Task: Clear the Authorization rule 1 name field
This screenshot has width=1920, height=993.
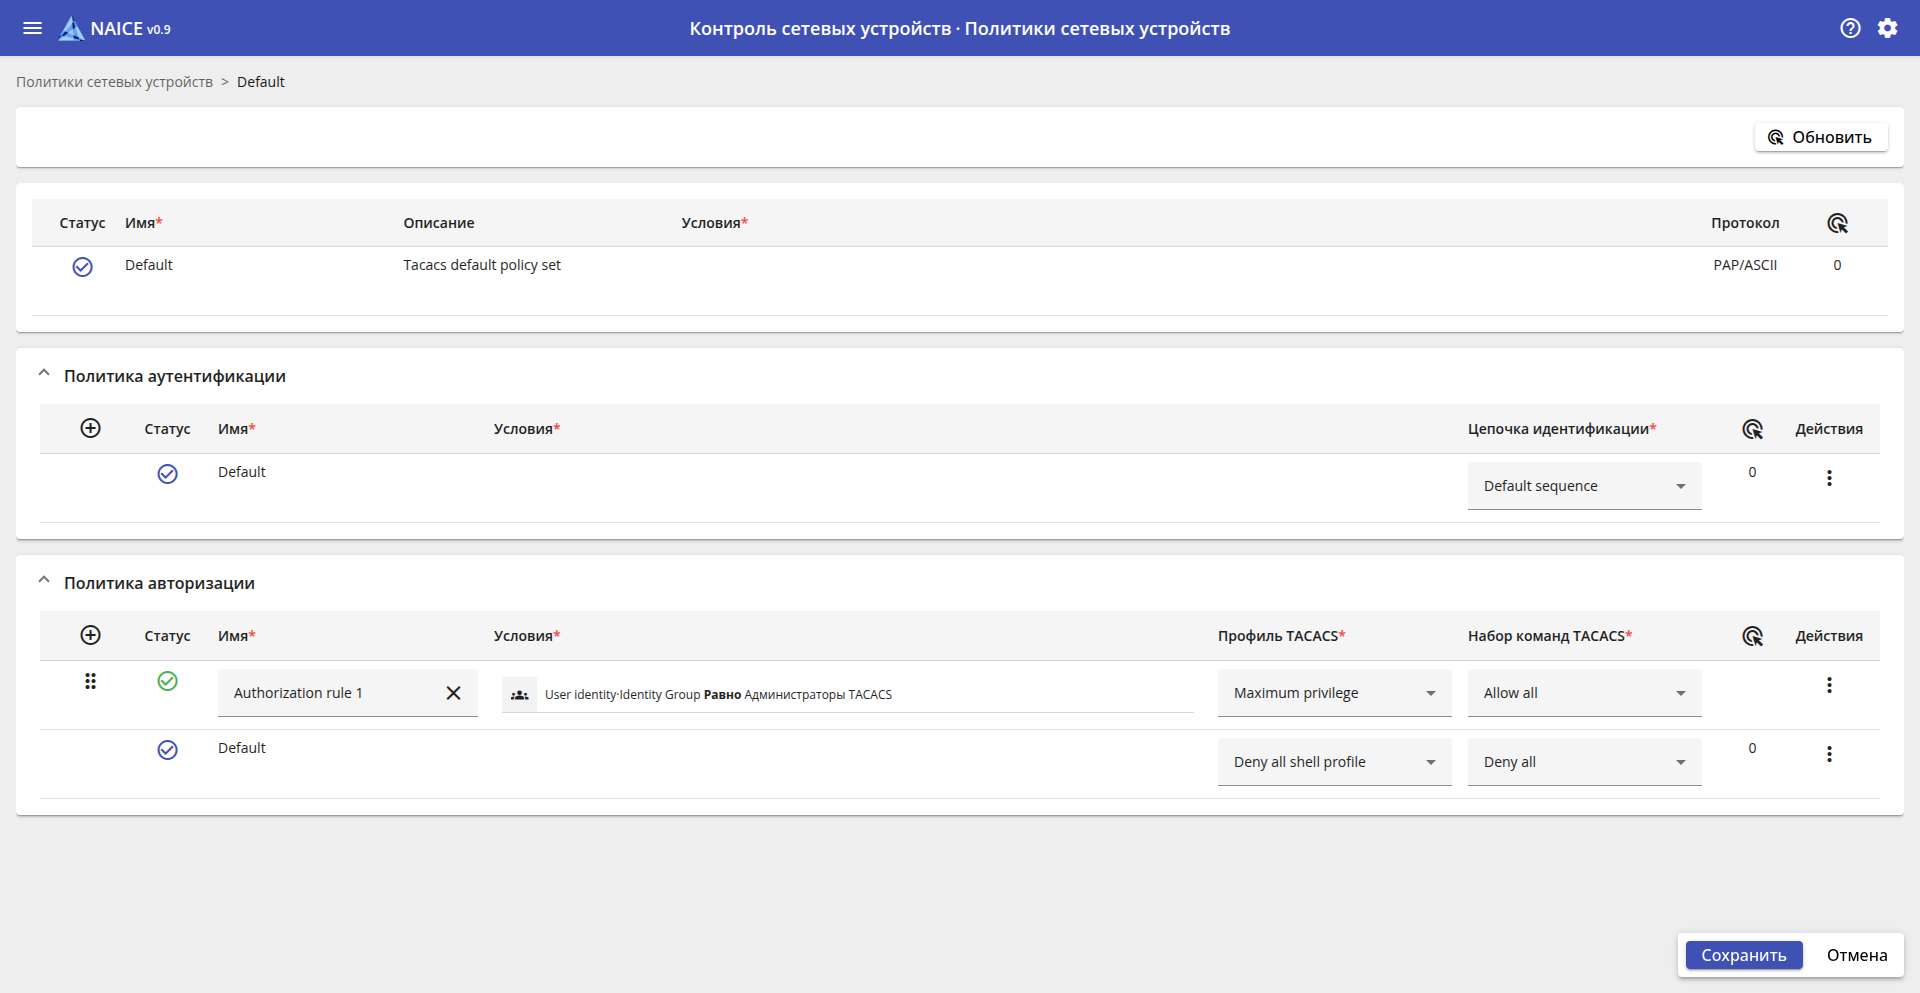Action: (453, 693)
